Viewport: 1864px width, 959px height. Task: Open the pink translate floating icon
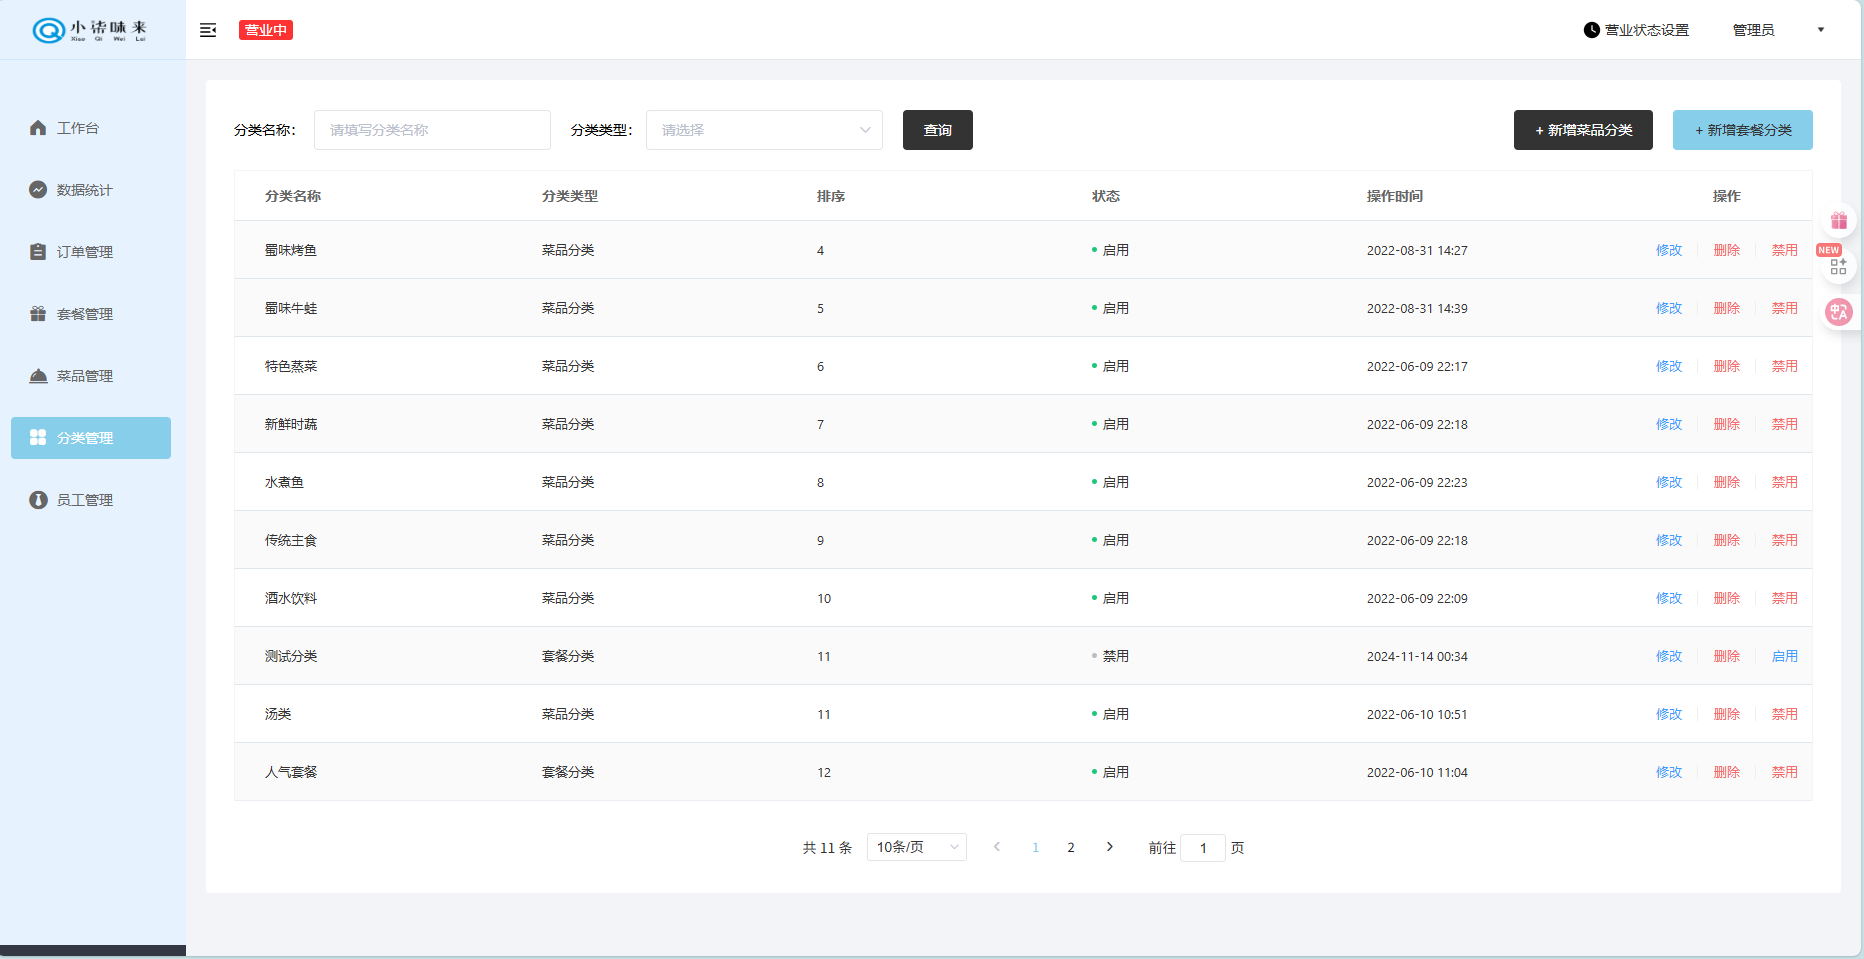1838,312
